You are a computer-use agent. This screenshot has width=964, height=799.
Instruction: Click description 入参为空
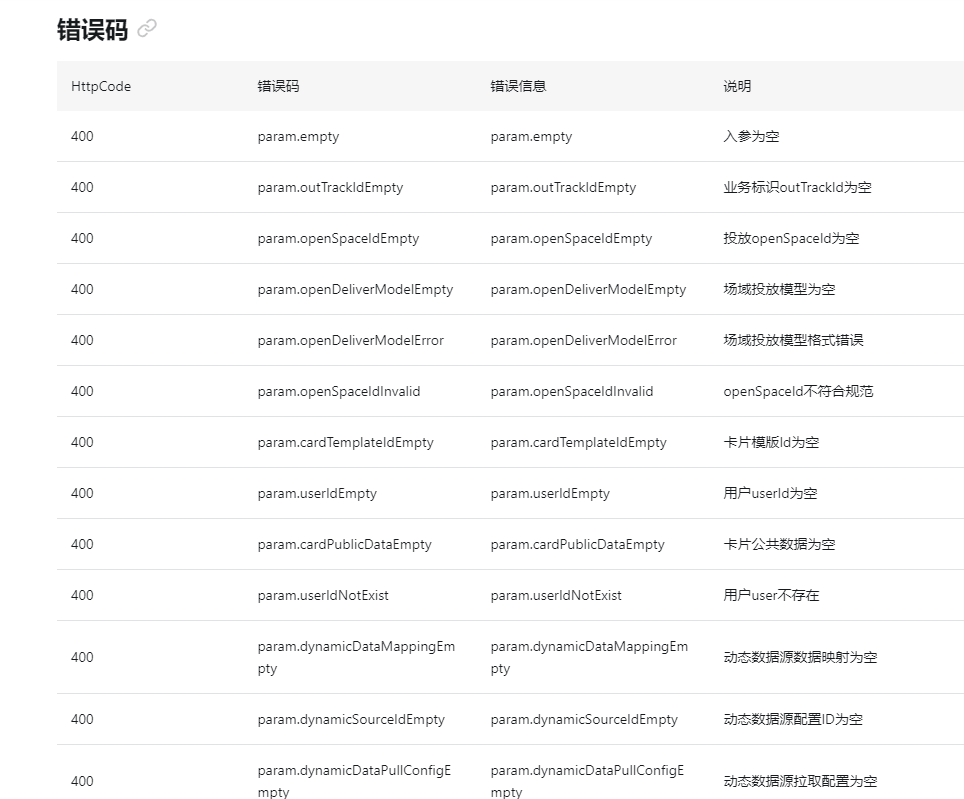751,136
